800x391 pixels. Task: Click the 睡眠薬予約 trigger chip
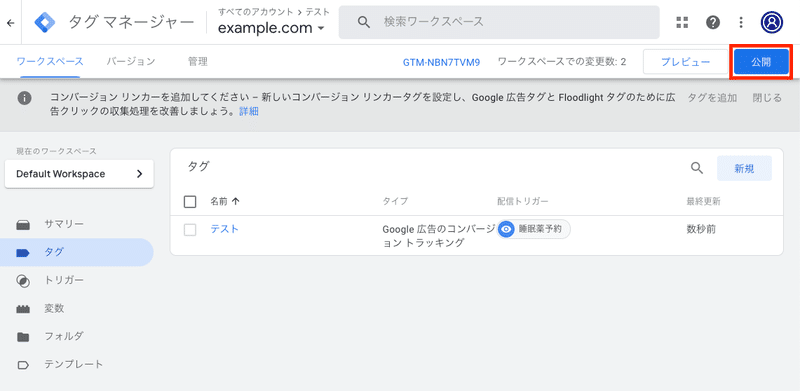click(x=534, y=229)
